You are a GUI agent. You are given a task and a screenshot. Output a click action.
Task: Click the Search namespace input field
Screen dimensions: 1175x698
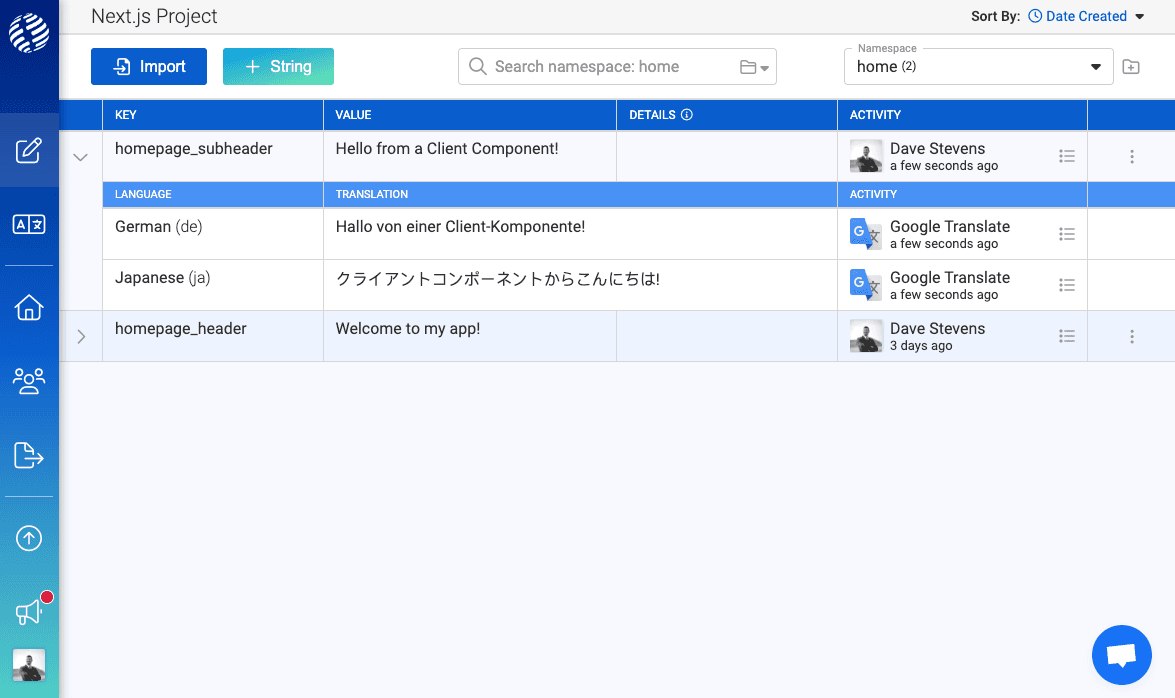coord(610,67)
